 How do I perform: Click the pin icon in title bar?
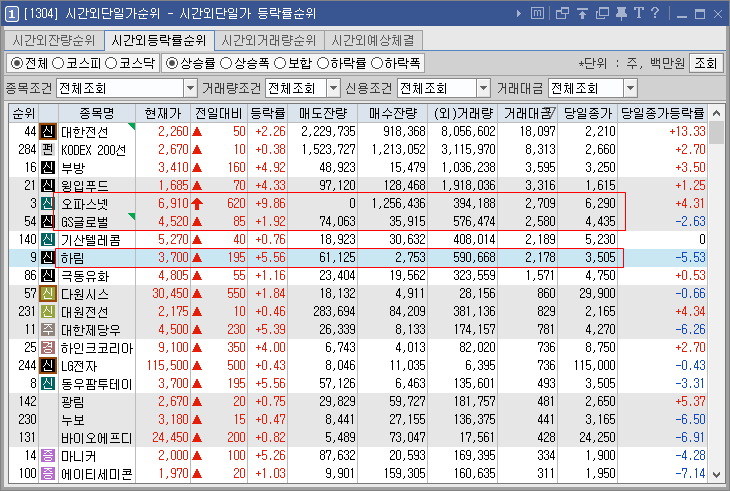pos(622,13)
